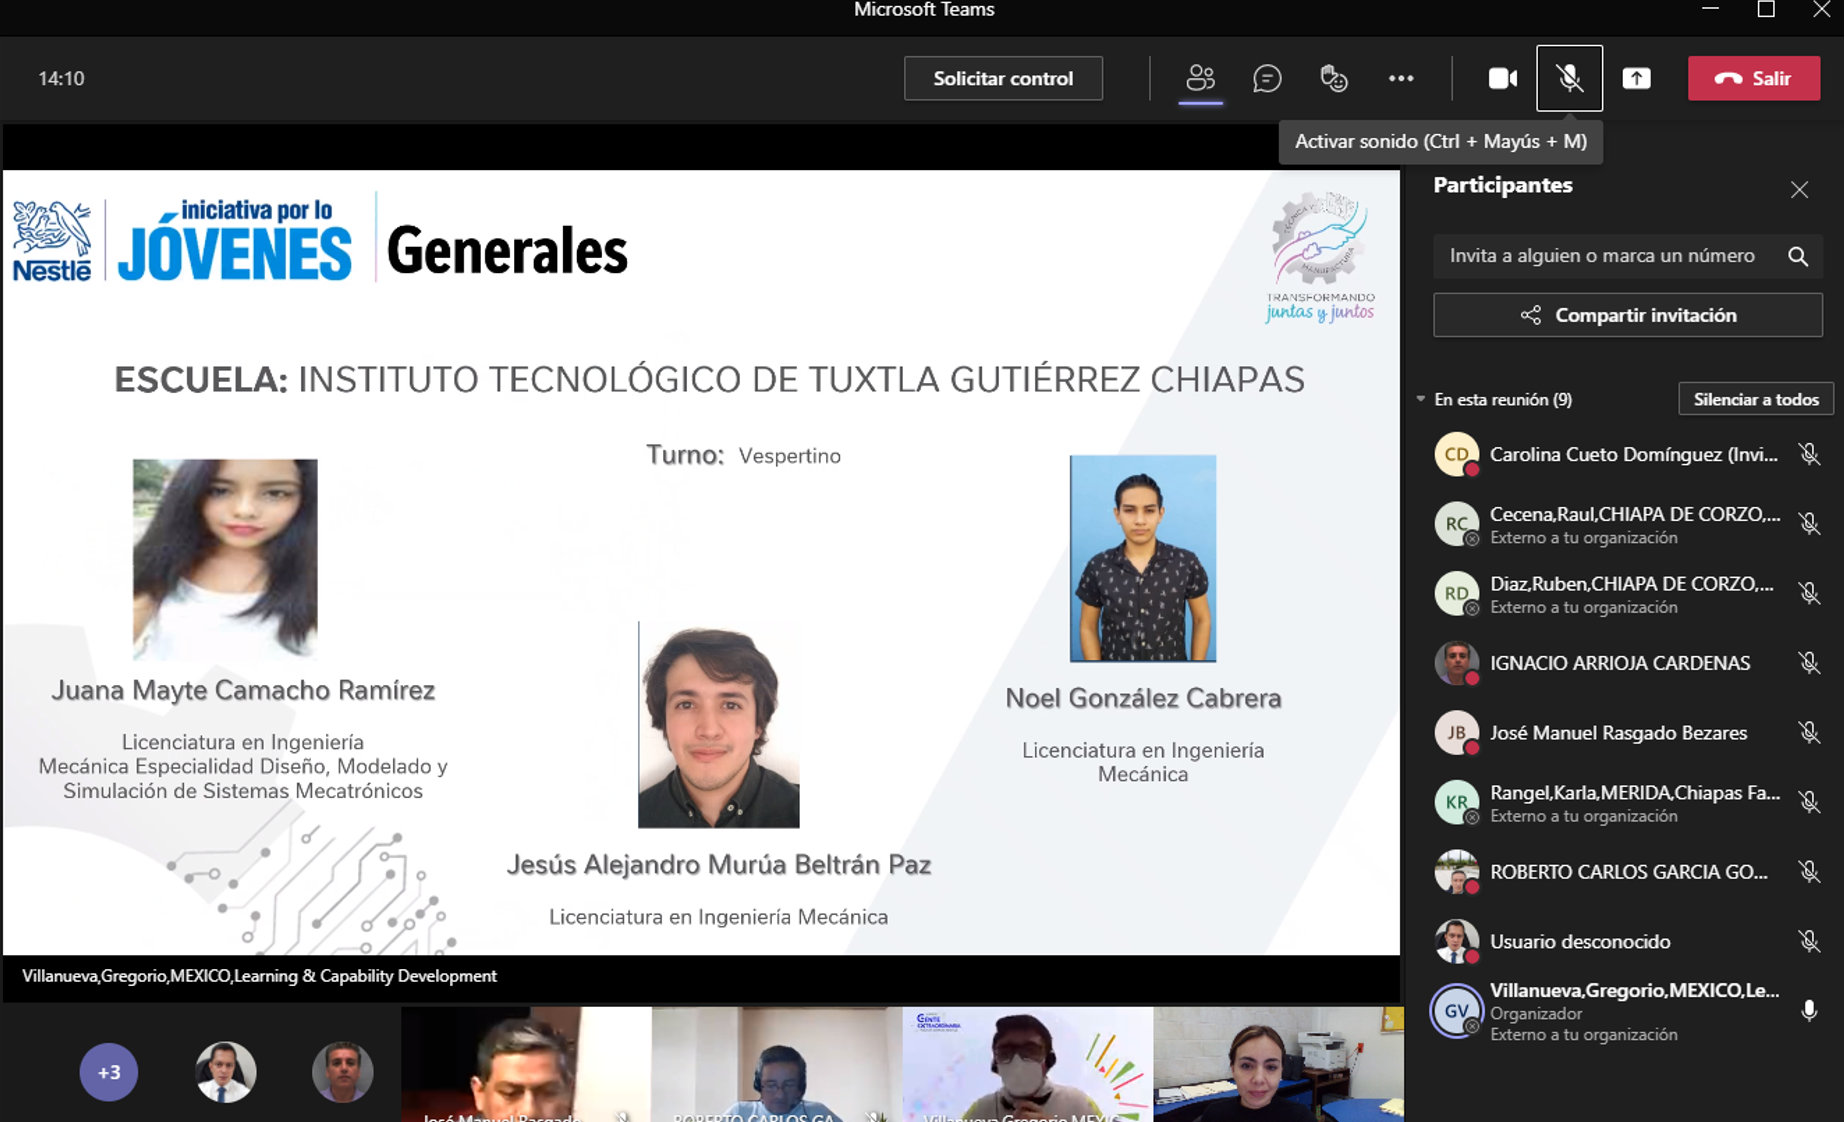Select participant IGNACIO ARRIOJA CARDENAS
This screenshot has height=1122, width=1845.
[x=1627, y=663]
